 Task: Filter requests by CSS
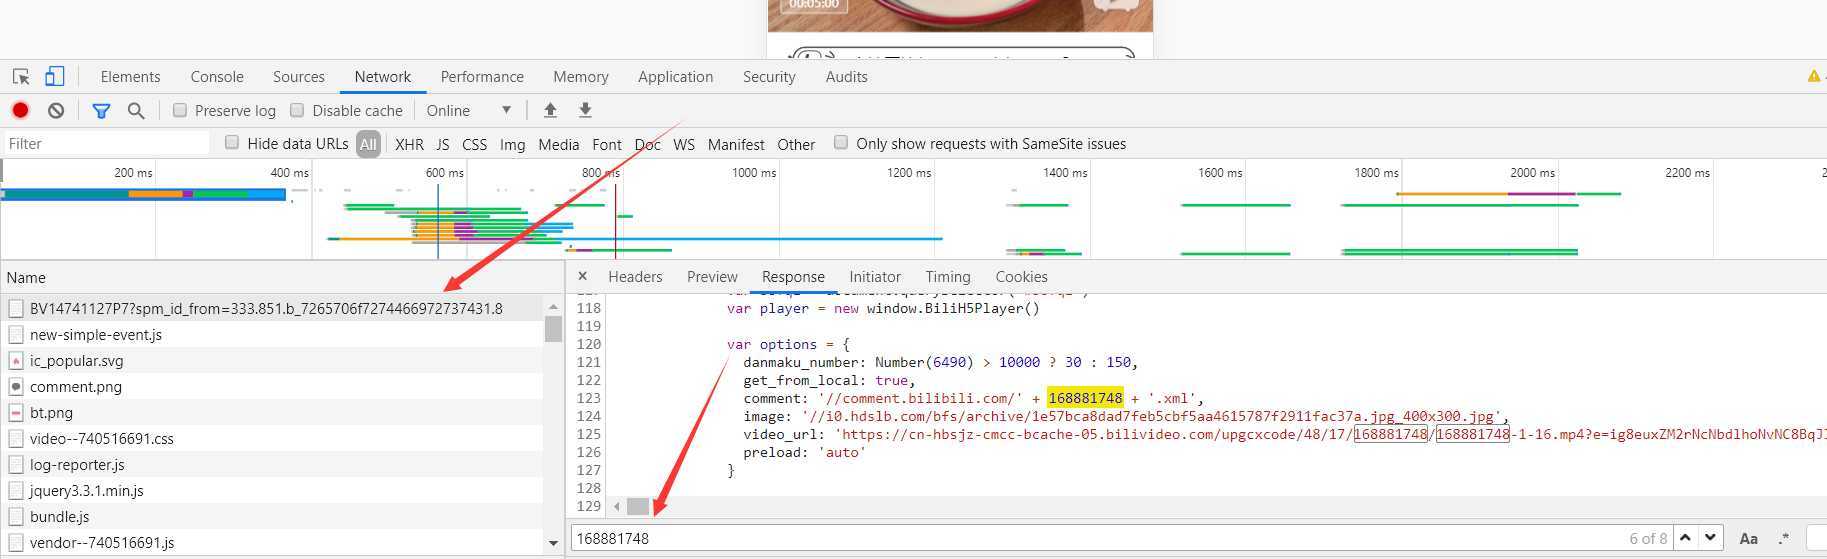point(475,144)
